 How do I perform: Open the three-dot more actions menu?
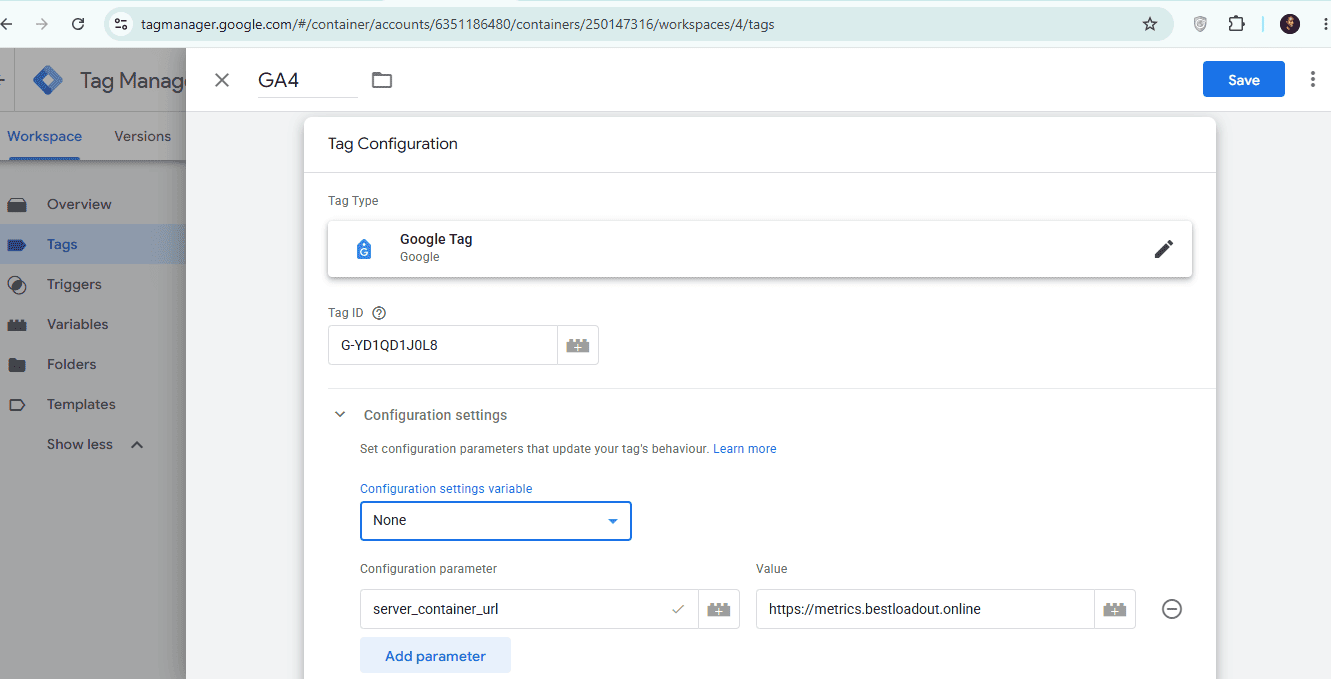(1312, 80)
